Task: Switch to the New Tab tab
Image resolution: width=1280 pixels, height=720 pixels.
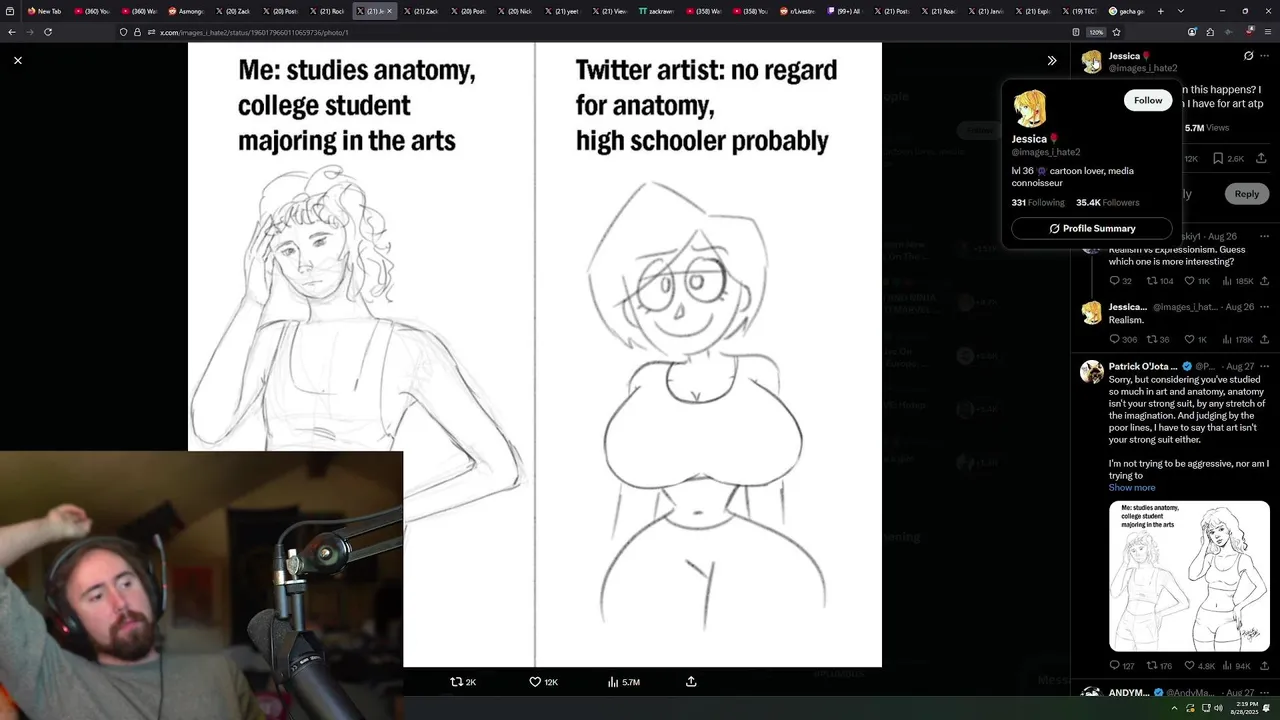Action: 45,11
